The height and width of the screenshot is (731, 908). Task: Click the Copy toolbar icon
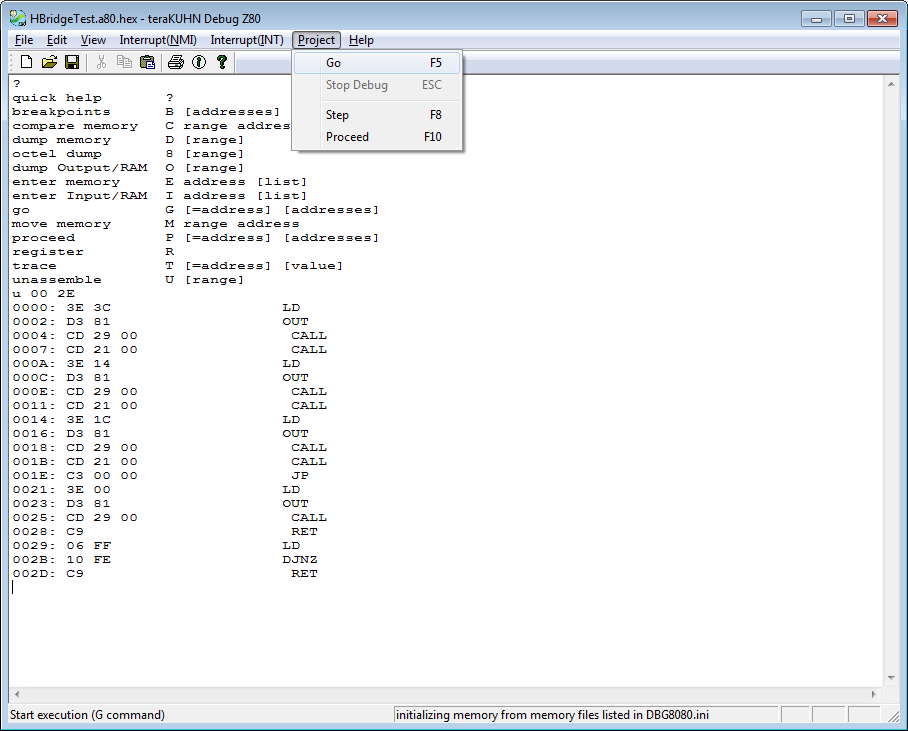(124, 62)
